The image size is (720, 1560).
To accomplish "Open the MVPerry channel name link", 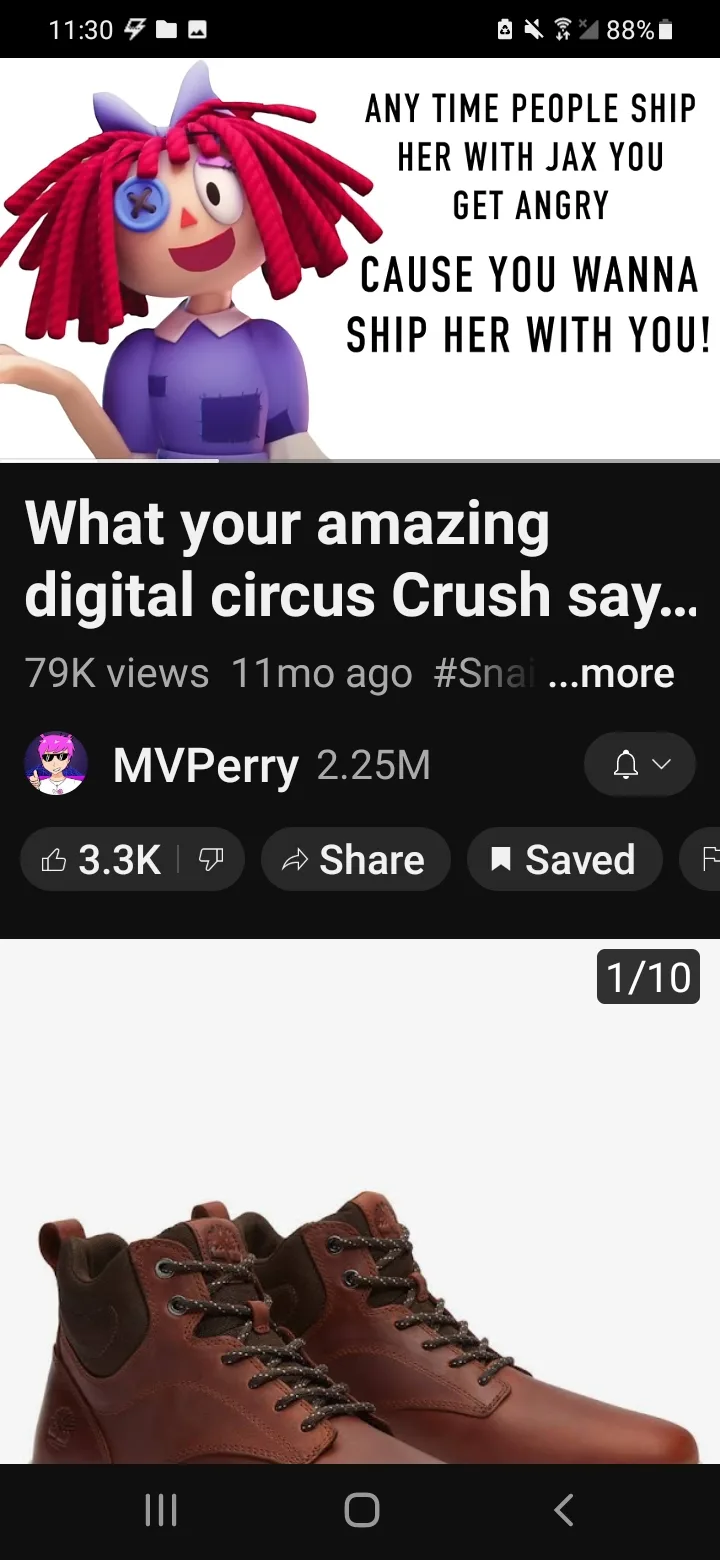I will 205,766.
